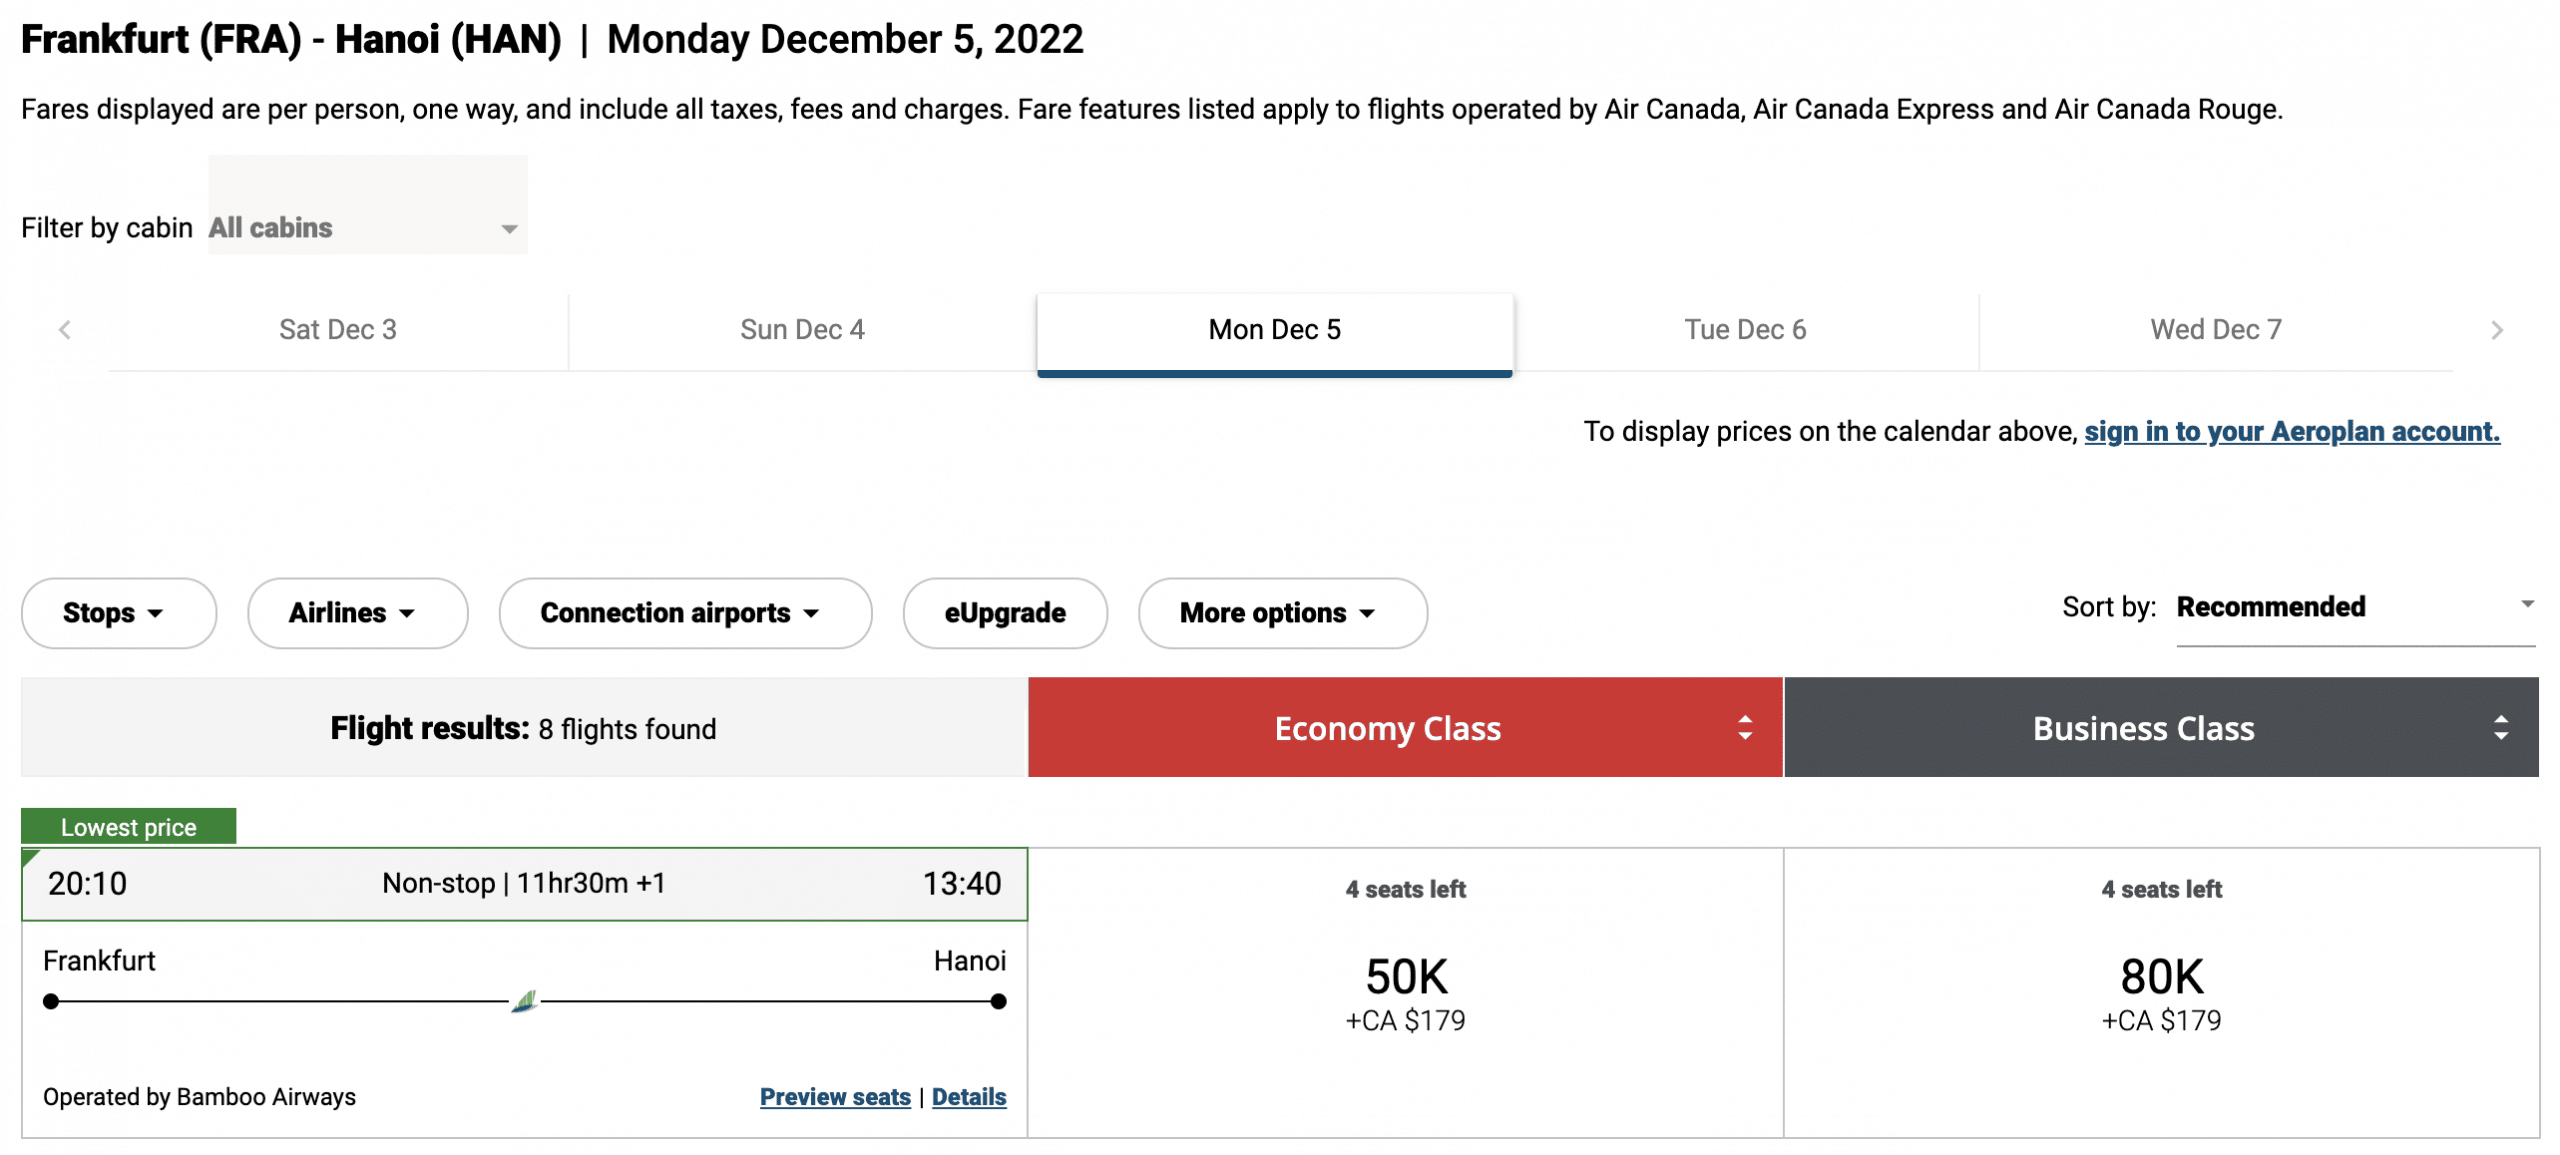Viewport: 2560px width, 1155px height.
Task: View flight Details link
Action: [x=968, y=1097]
